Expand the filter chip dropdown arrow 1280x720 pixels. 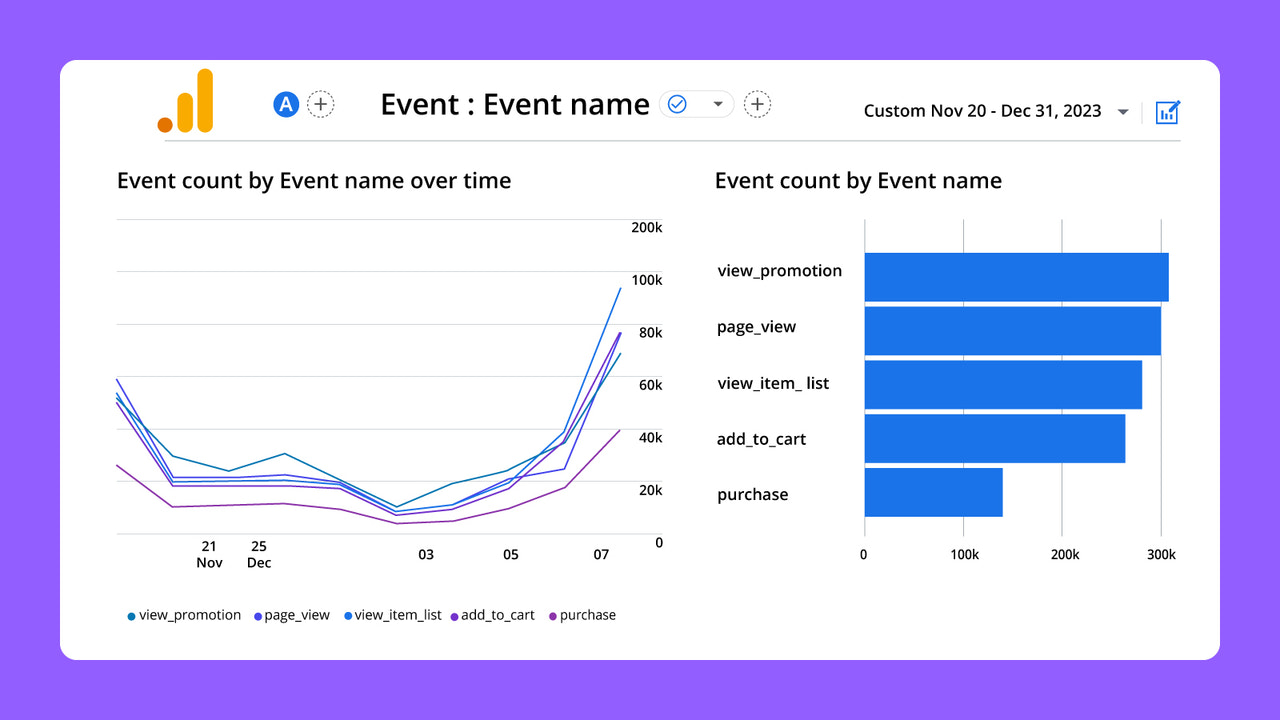pos(717,103)
